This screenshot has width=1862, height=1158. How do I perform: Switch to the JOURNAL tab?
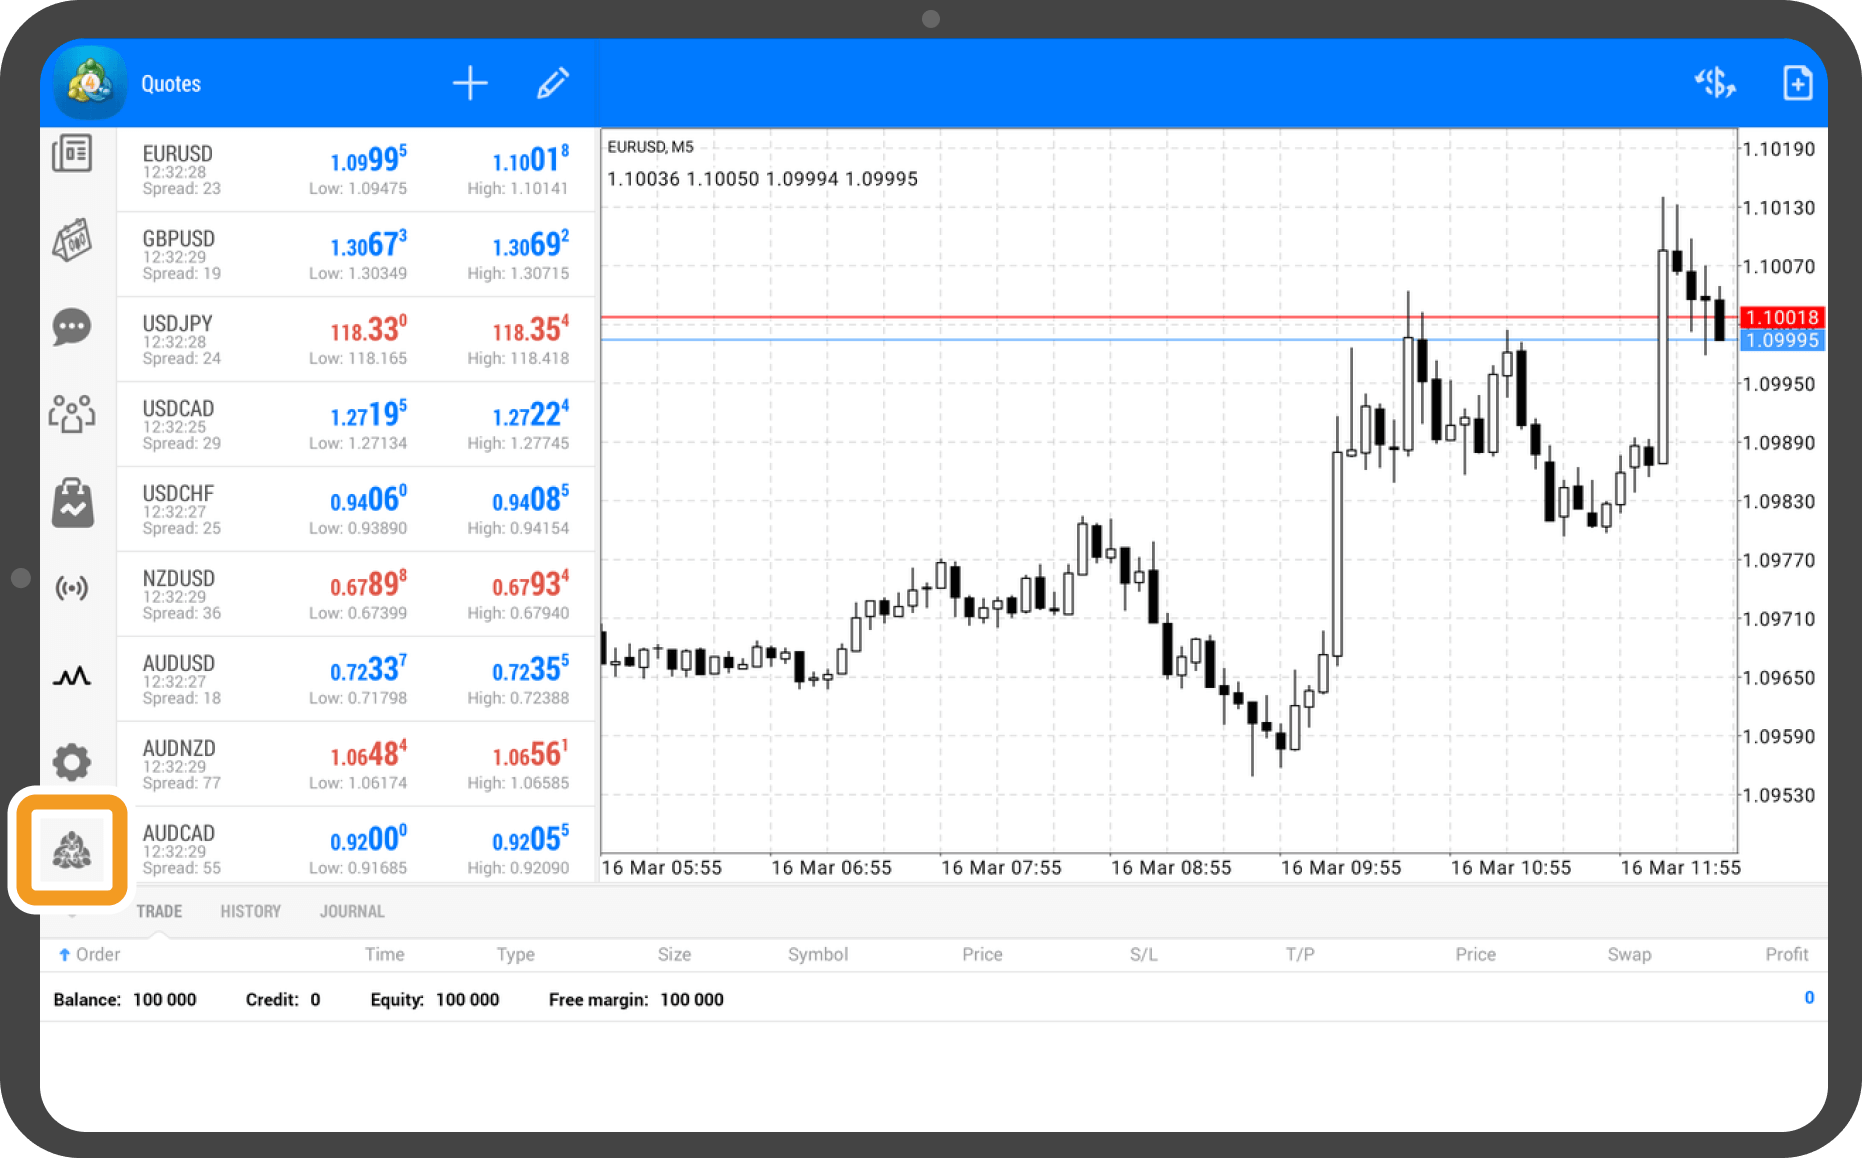(x=352, y=911)
